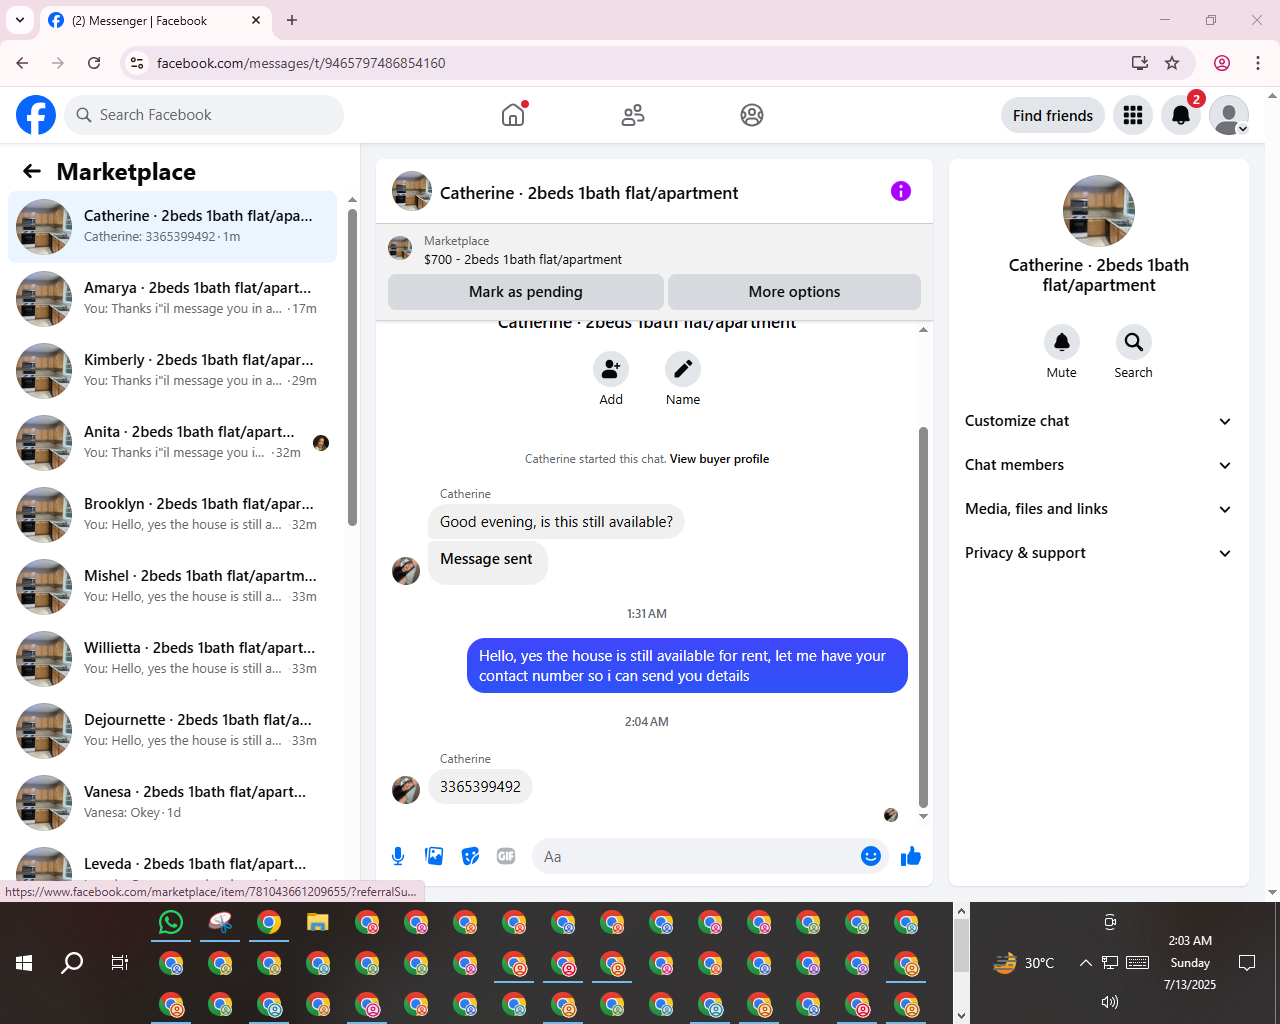
Task: Click the back arrow beside Marketplace
Action: (32, 171)
